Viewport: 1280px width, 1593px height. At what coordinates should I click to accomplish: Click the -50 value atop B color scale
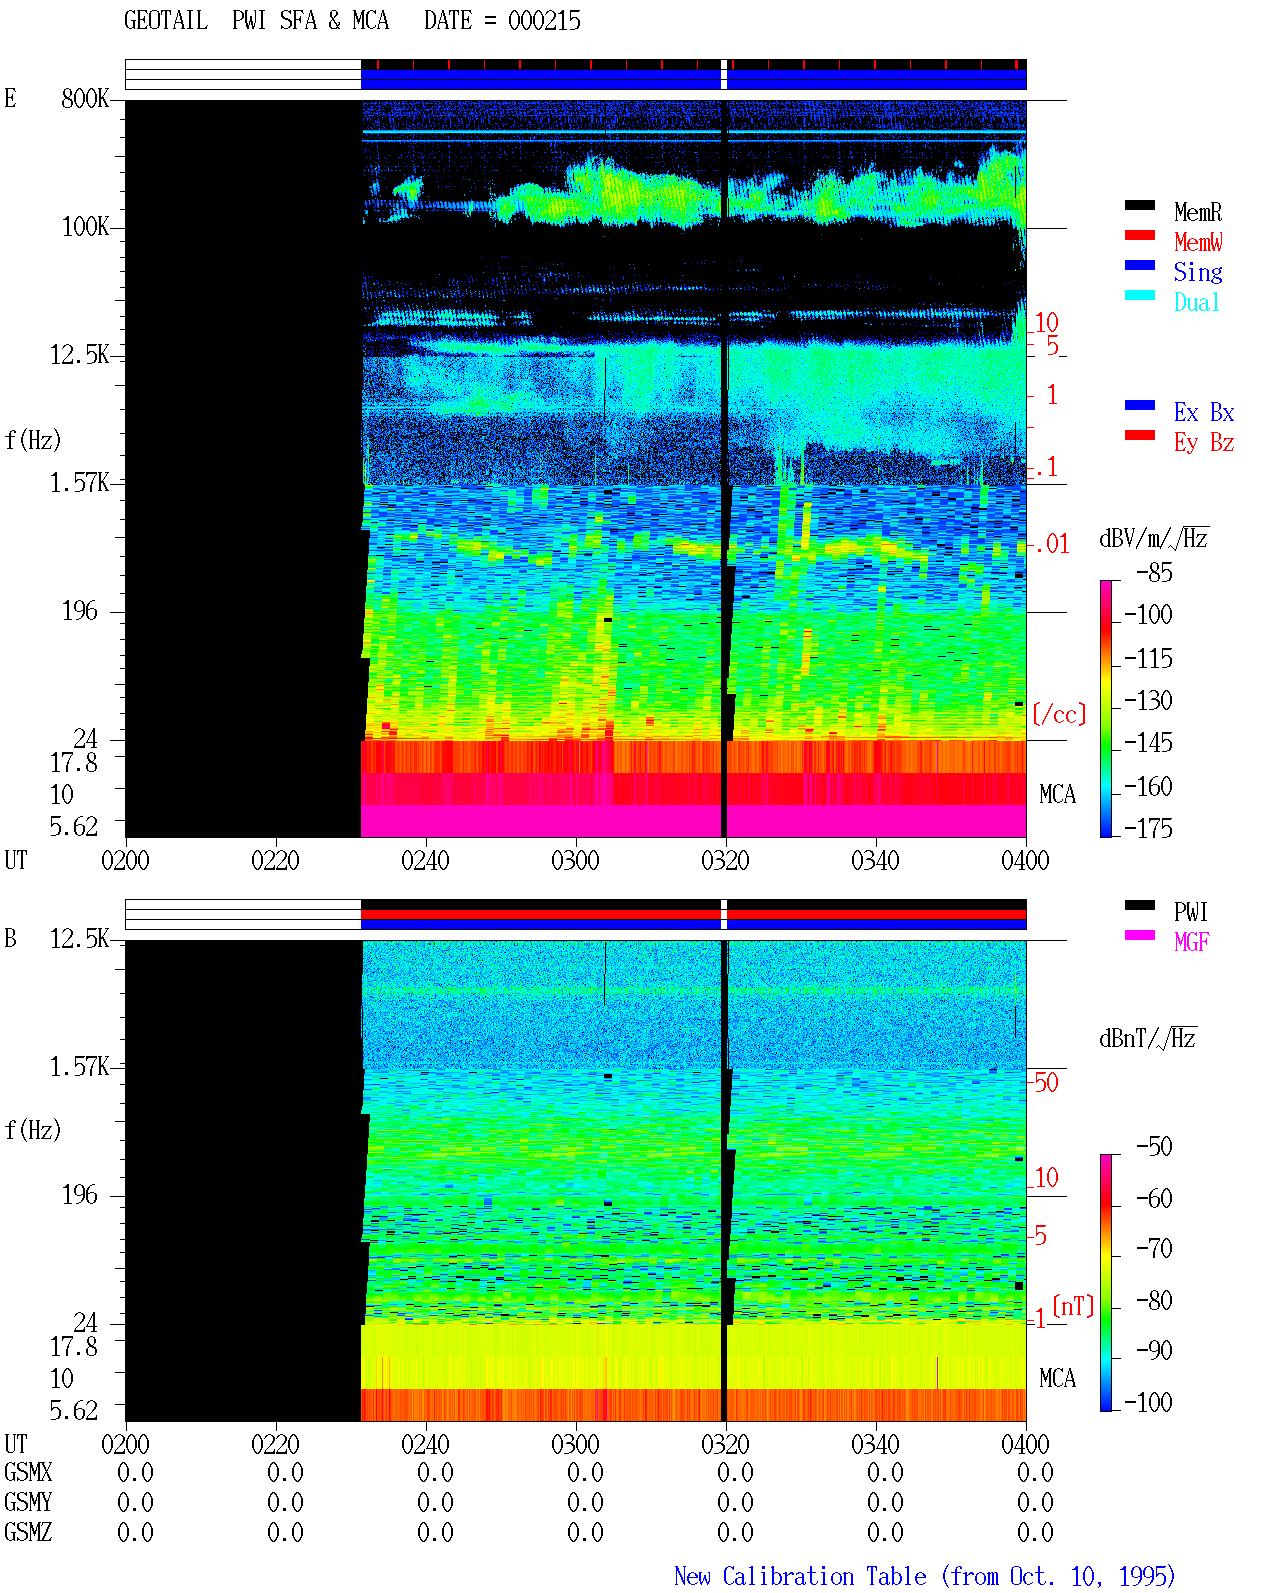[1155, 1146]
